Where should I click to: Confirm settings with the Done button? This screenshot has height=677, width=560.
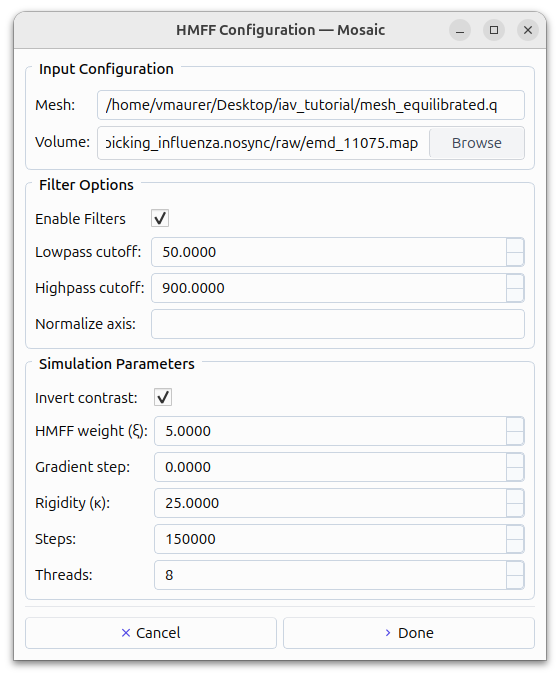[x=409, y=633]
